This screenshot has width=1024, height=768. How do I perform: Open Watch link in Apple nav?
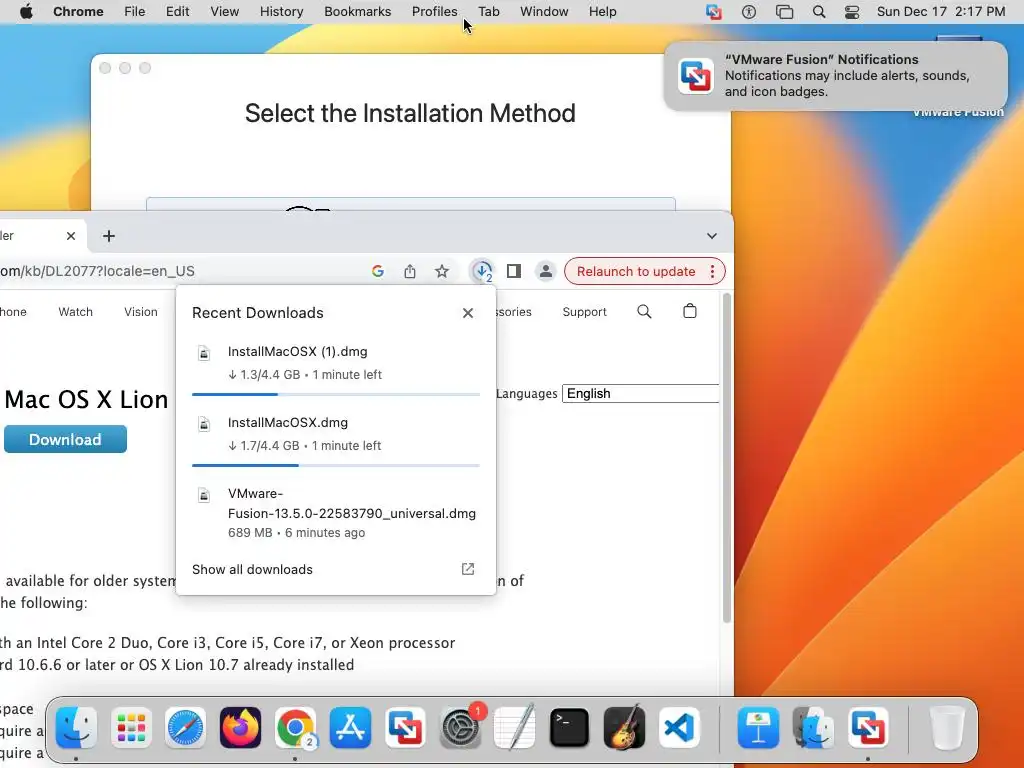76,312
